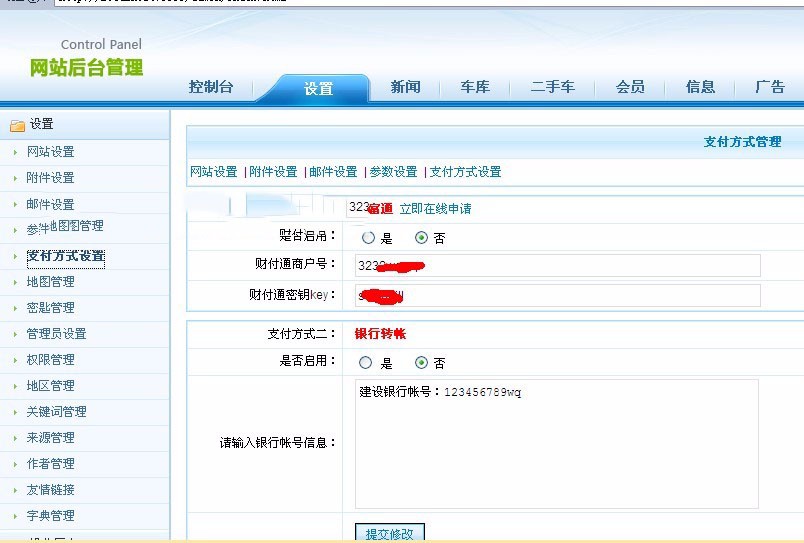
Task: Click the arrow bullet beside 友情链接
Action: 15,490
